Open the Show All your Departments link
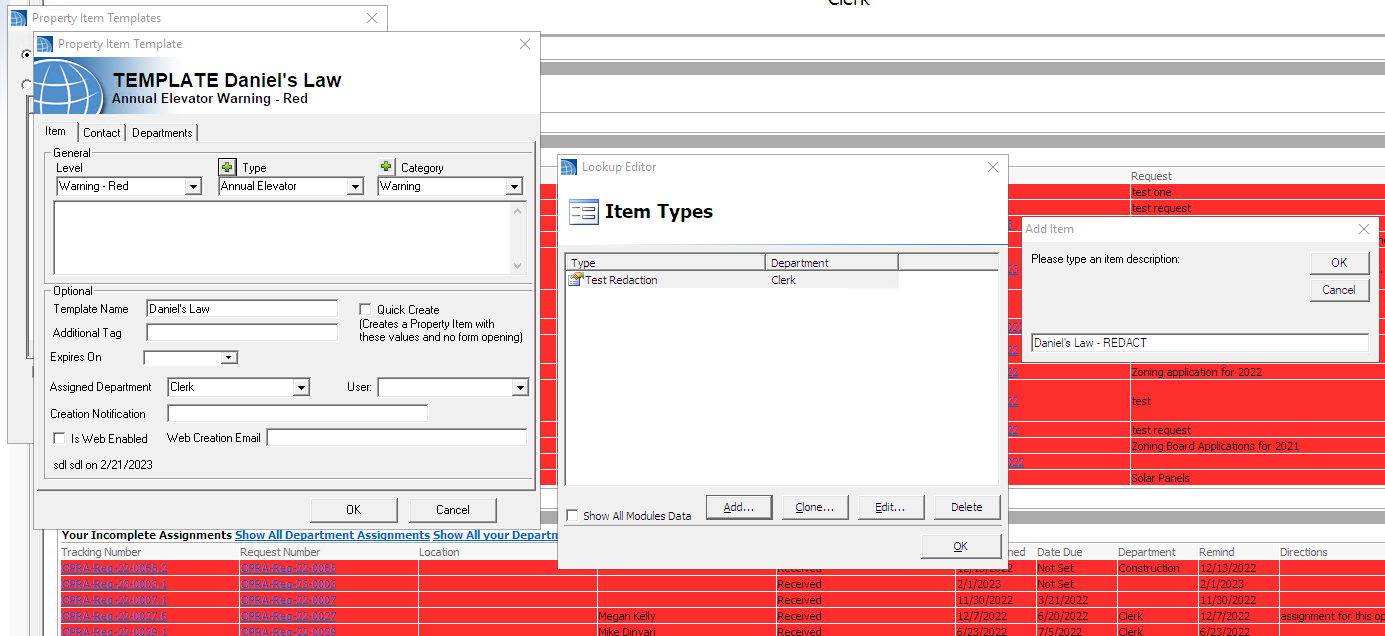This screenshot has height=636, width=1385. [495, 536]
